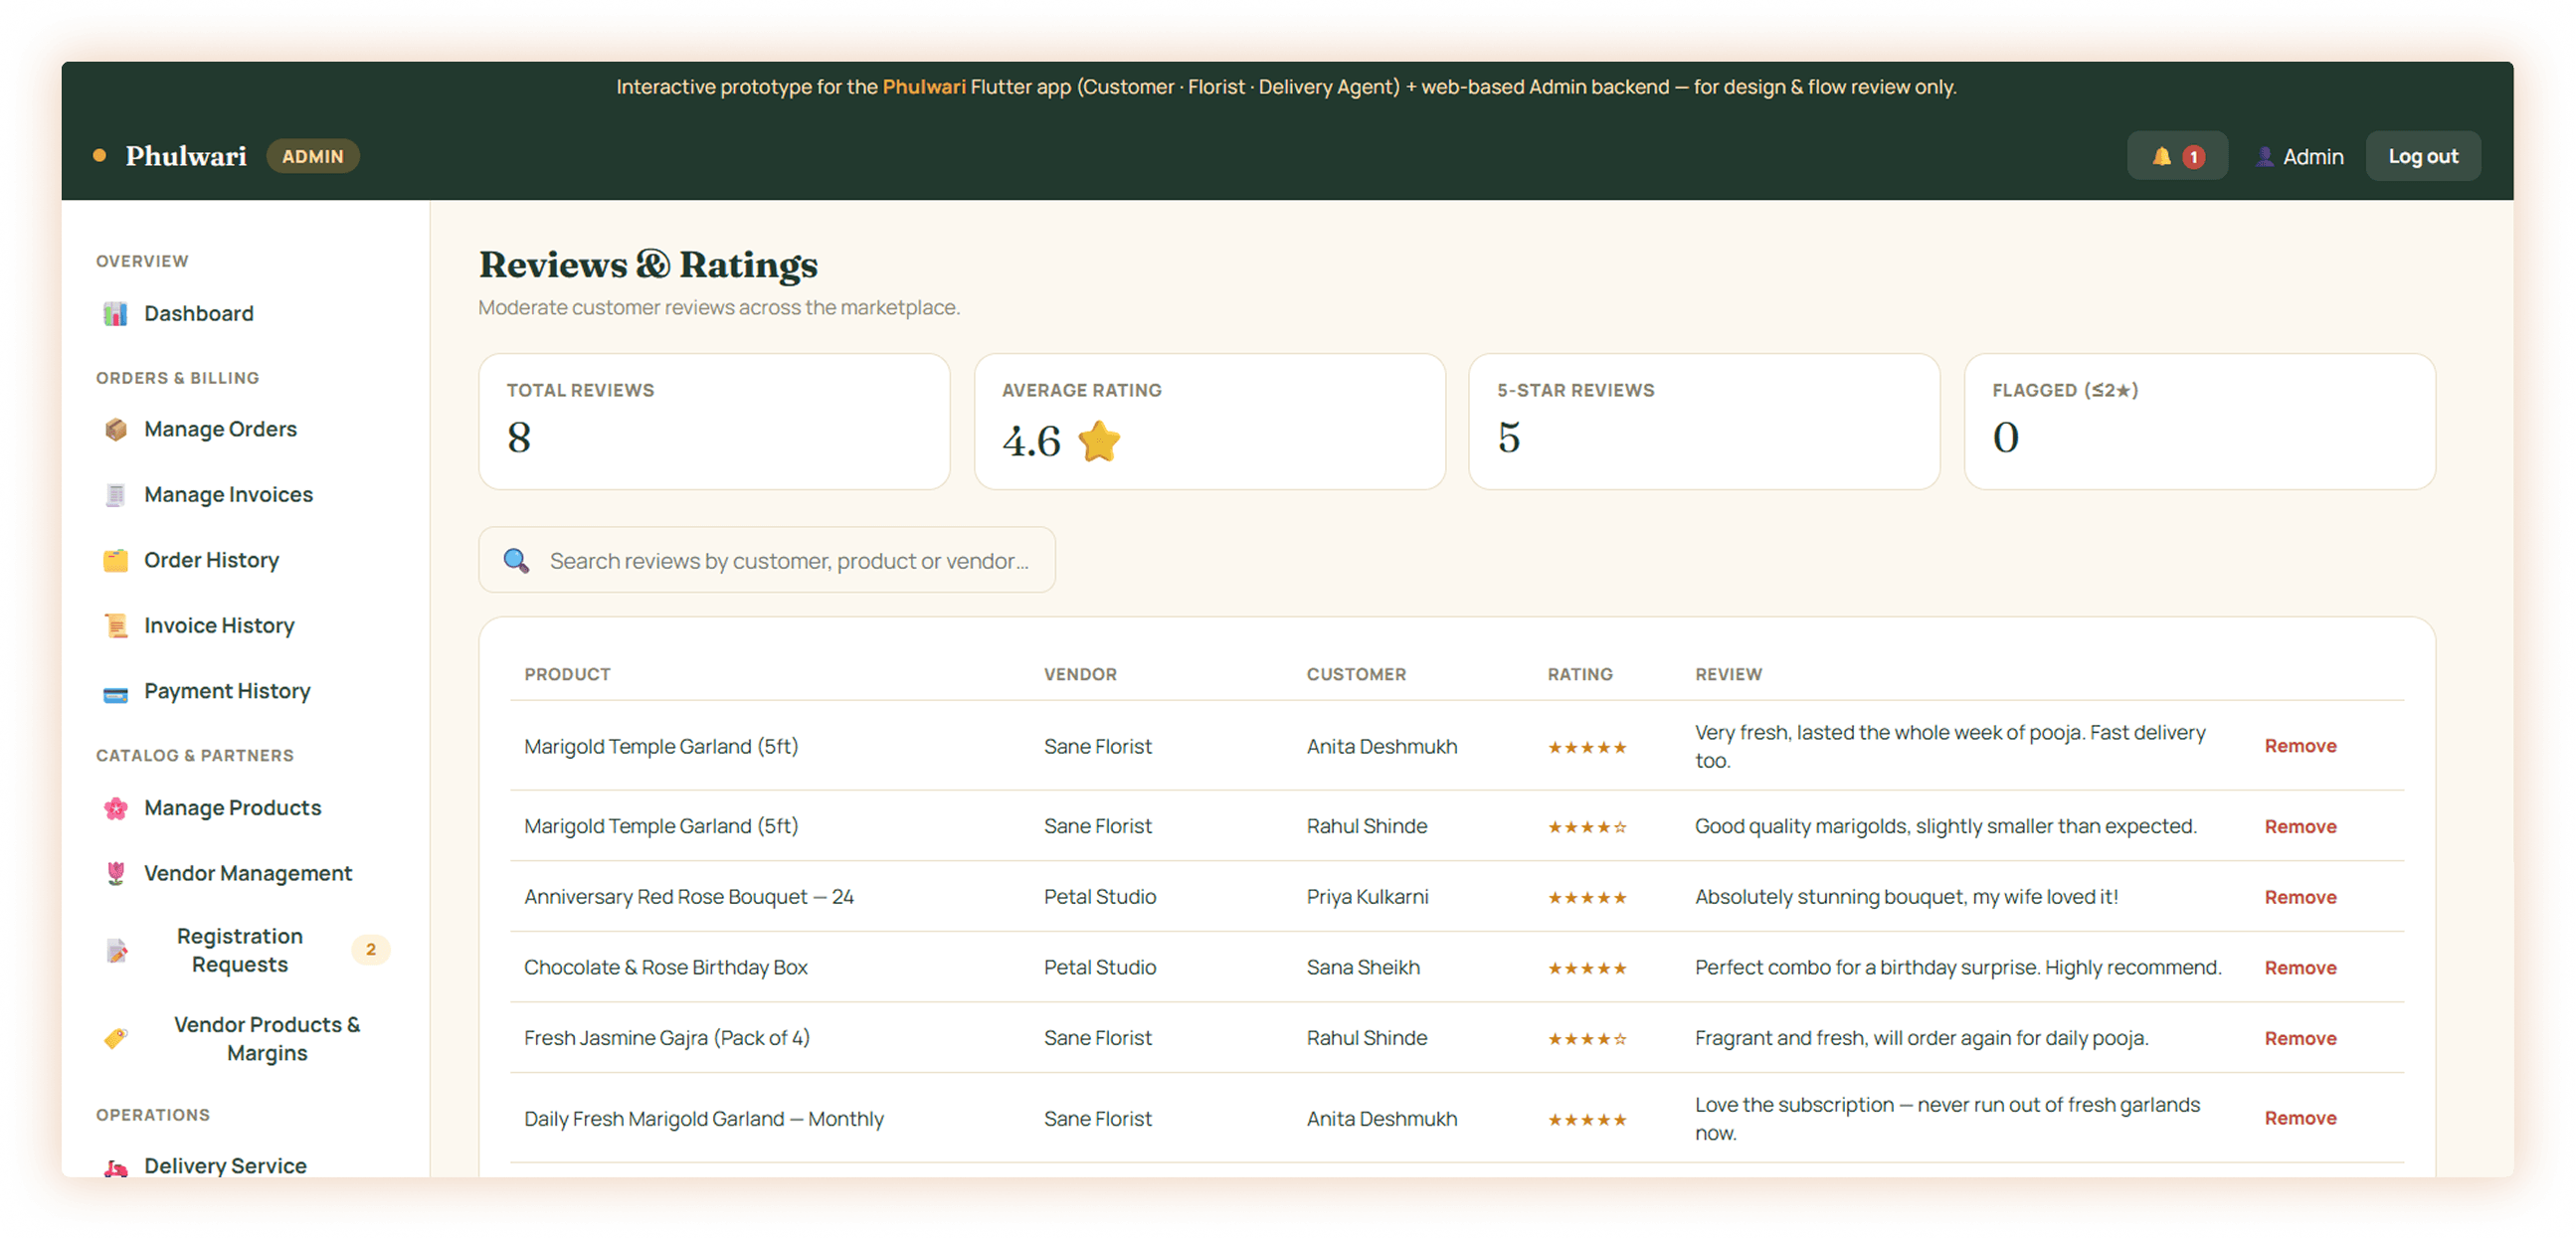Click the Order History folder icon

click(116, 561)
